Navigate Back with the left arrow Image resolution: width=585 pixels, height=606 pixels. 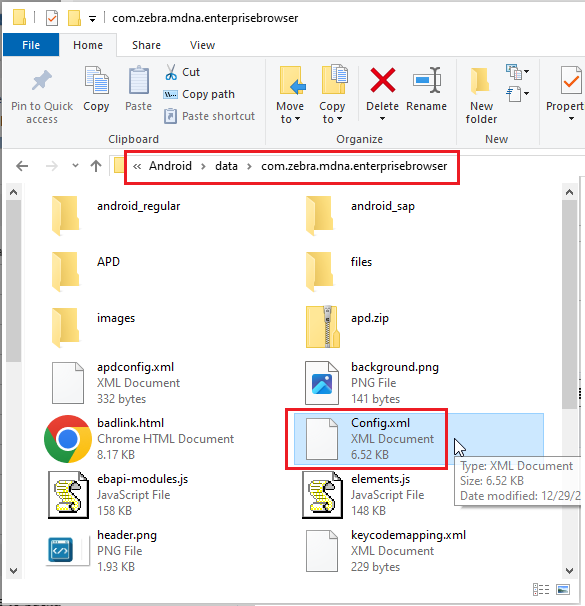[x=22, y=166]
